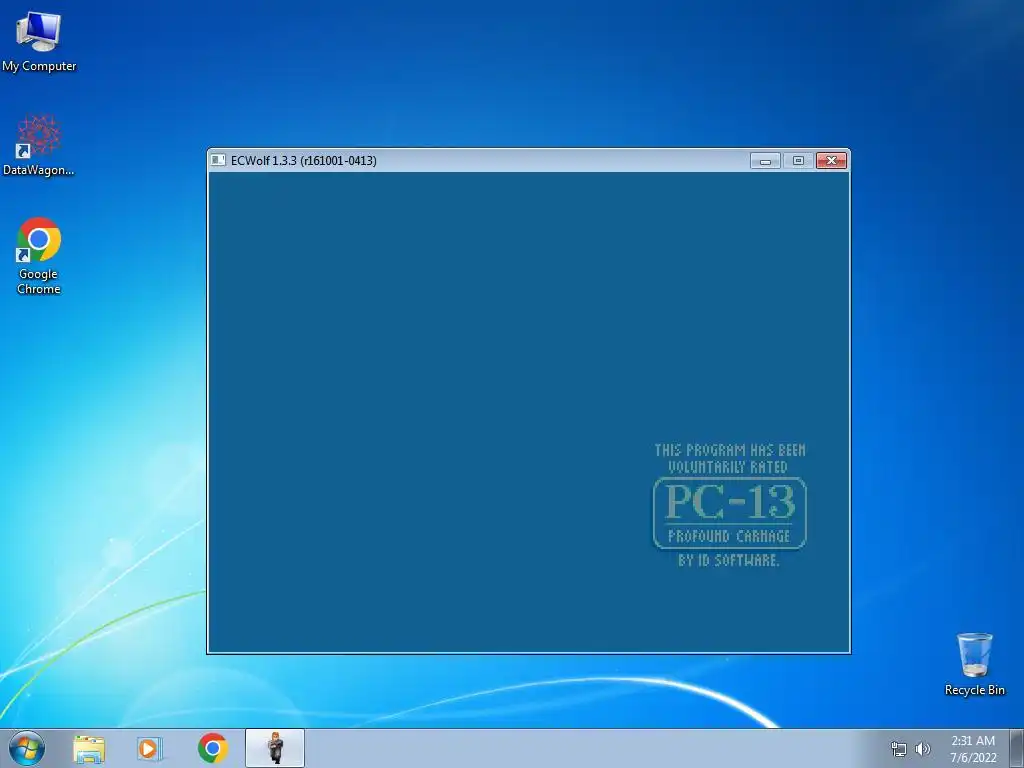Click the PC-13 rating screen to skip
Image resolution: width=1024 pixels, height=768 pixels.
click(528, 412)
